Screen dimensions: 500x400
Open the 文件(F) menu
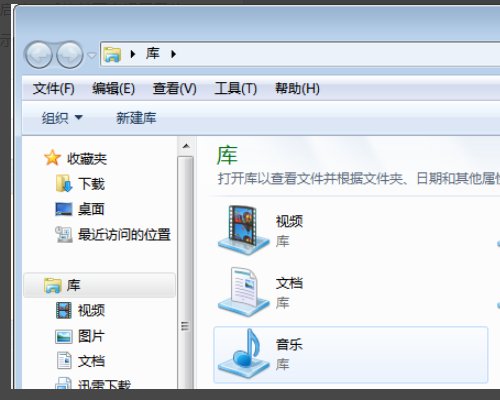tap(54, 89)
